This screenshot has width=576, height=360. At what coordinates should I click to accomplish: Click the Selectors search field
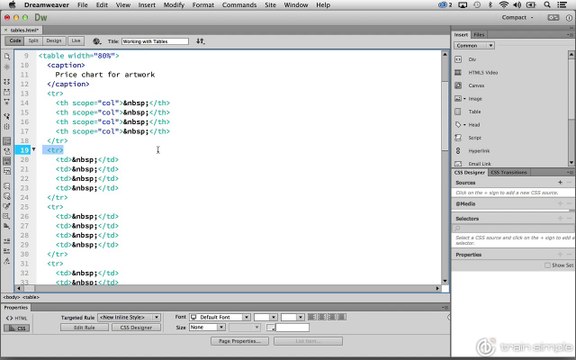click(512, 228)
